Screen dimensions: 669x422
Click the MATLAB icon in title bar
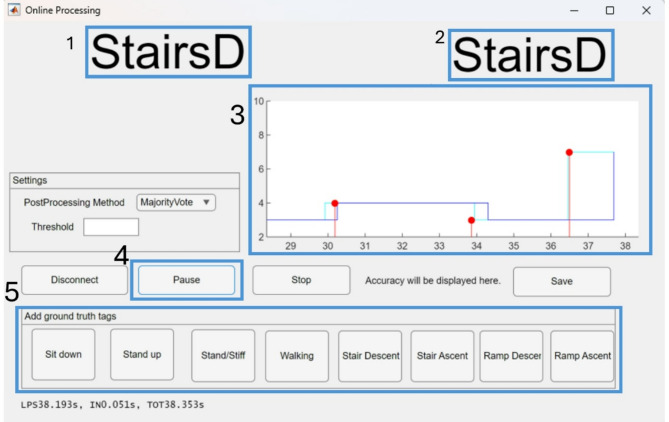[x=14, y=9]
